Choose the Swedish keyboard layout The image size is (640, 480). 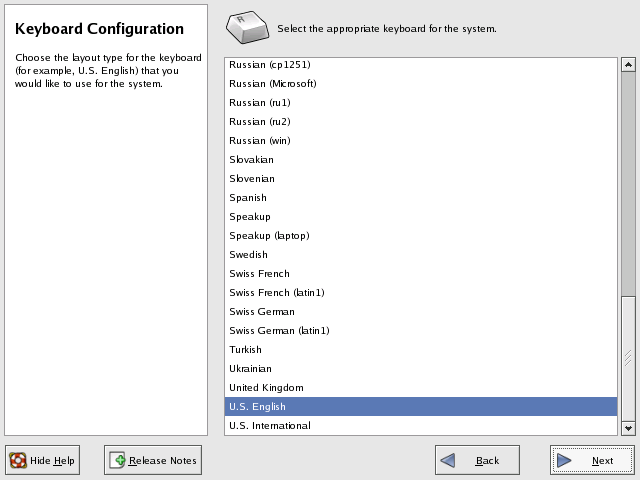click(248, 255)
